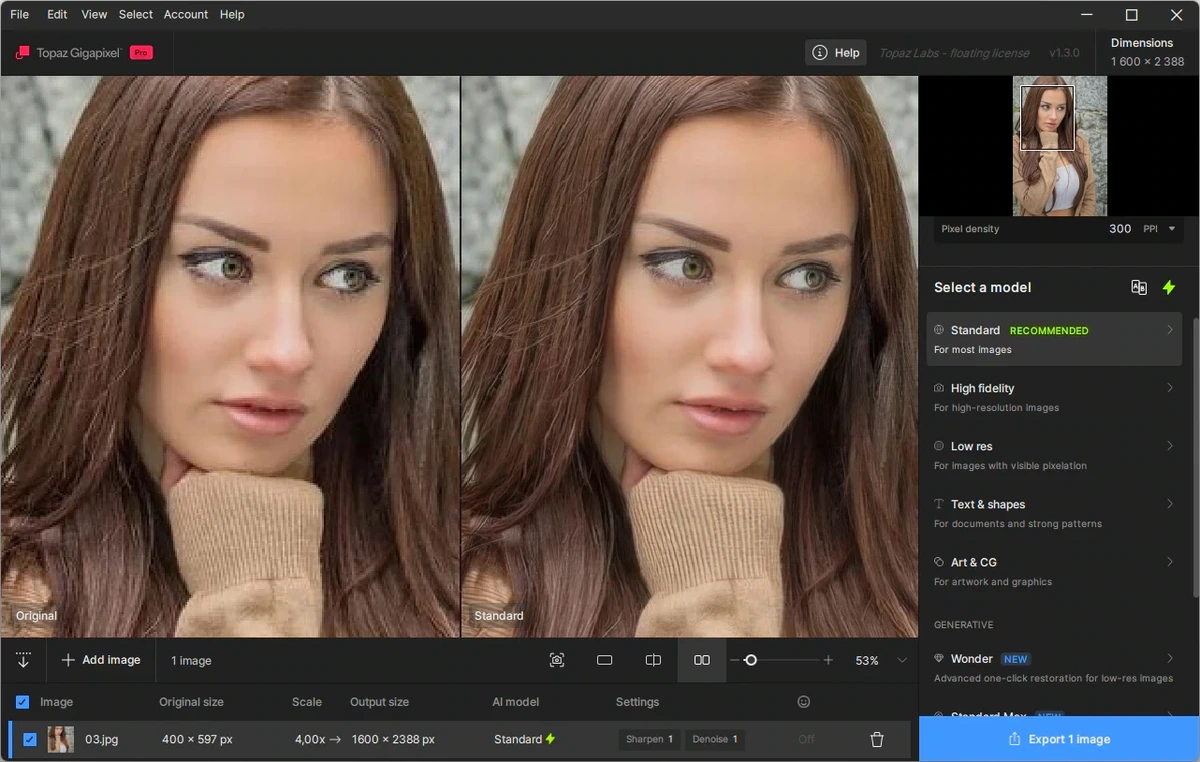Click the Original label on left preview

pos(36,616)
